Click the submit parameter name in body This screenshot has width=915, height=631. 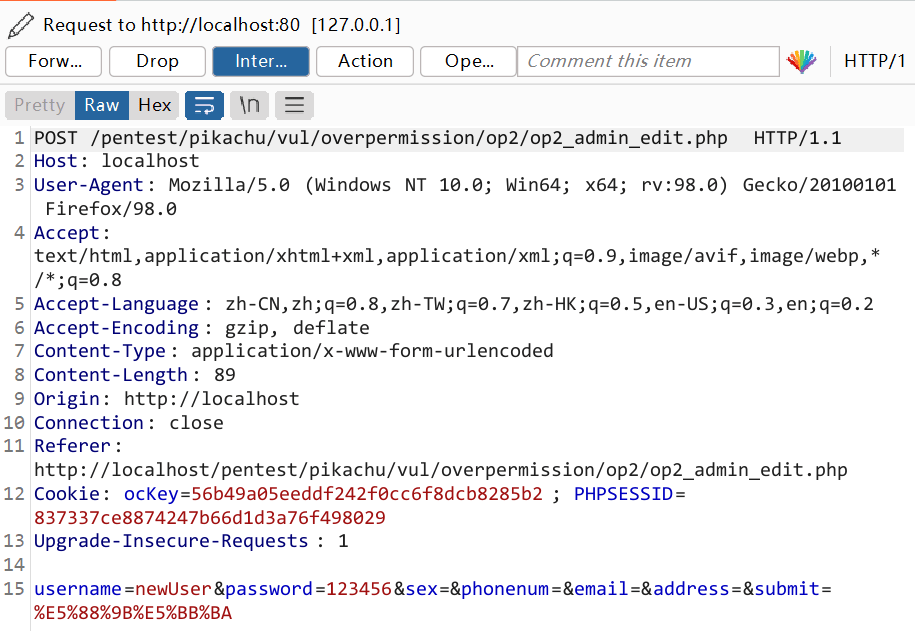coord(787,590)
